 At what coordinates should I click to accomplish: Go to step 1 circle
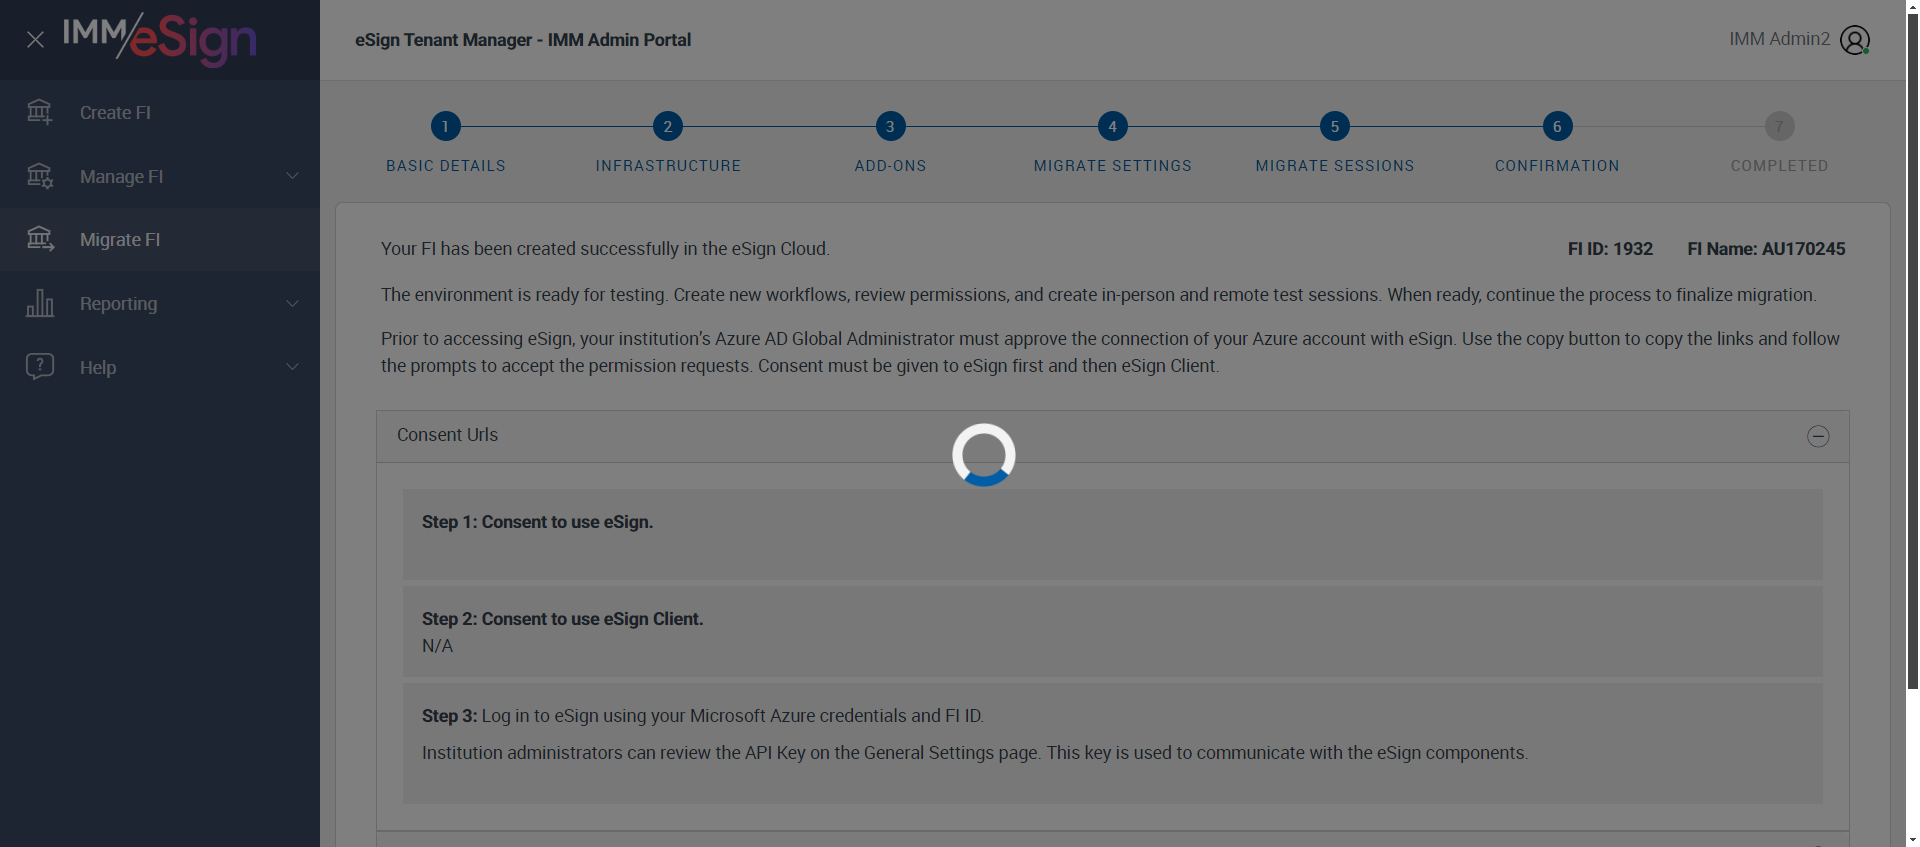(446, 126)
